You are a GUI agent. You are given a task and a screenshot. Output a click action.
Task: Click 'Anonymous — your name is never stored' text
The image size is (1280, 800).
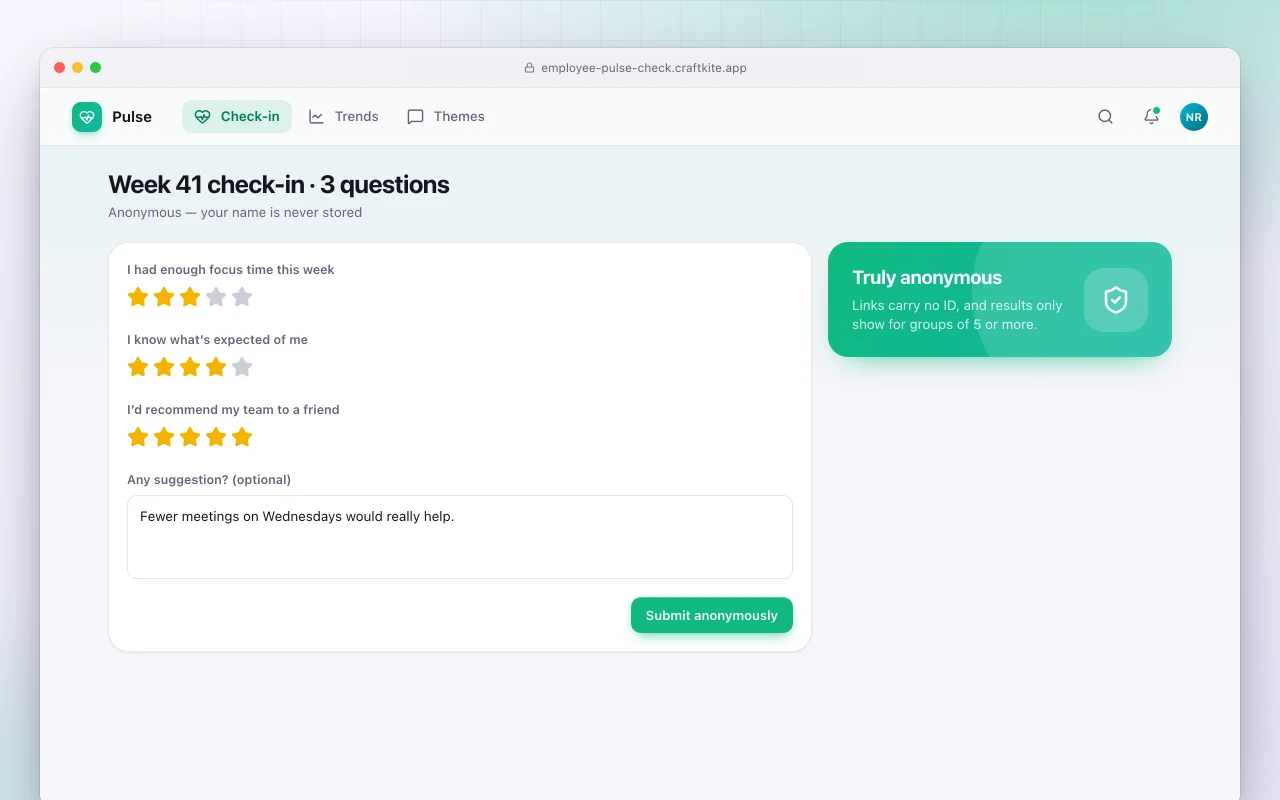235,212
